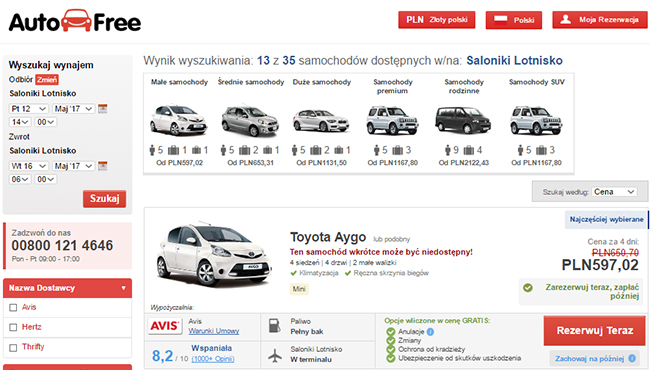Open Warunki Umowy link
Image resolution: width=650 pixels, height=370 pixels.
[213, 331]
